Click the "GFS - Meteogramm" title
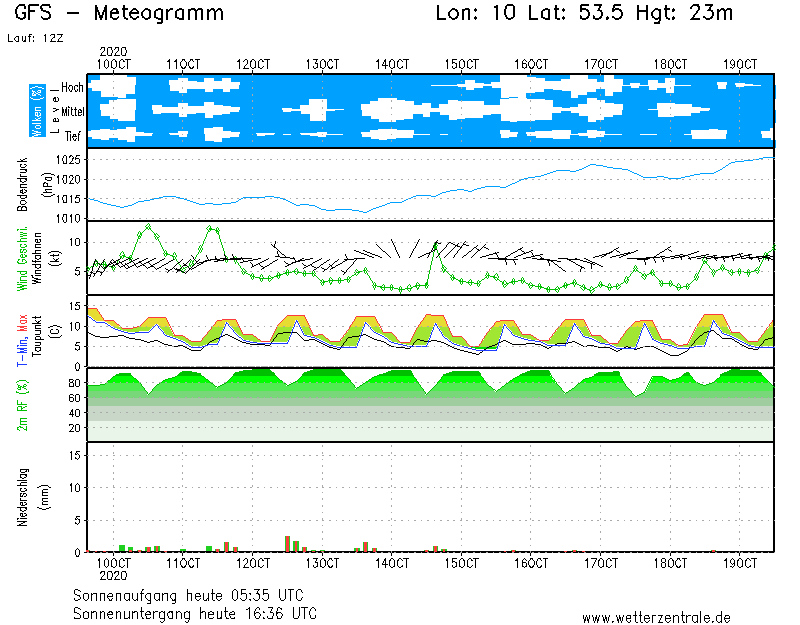 (119, 13)
